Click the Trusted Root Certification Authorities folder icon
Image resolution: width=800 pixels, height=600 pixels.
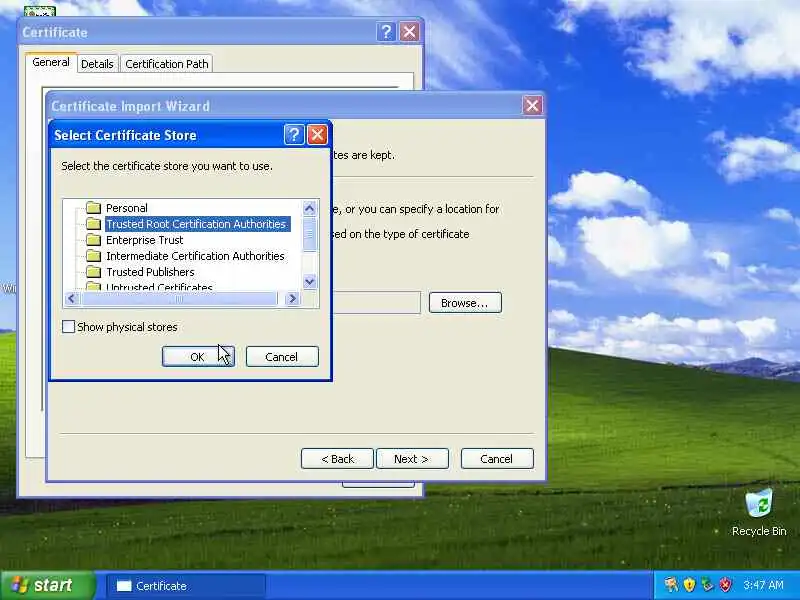point(93,223)
